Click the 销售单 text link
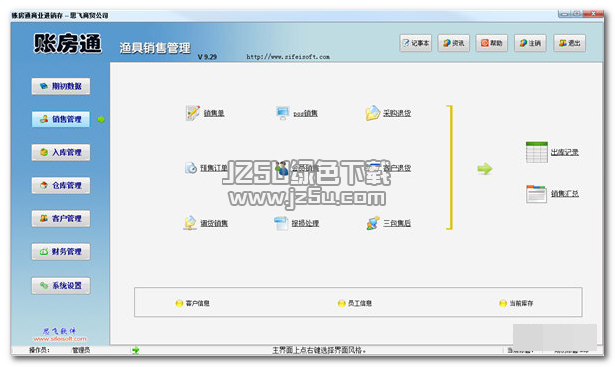Screen dimensions: 615x367 pos(214,113)
